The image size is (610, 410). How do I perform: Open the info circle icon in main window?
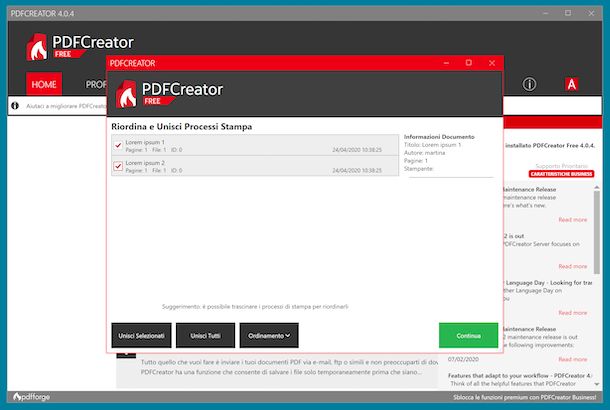coord(529,84)
